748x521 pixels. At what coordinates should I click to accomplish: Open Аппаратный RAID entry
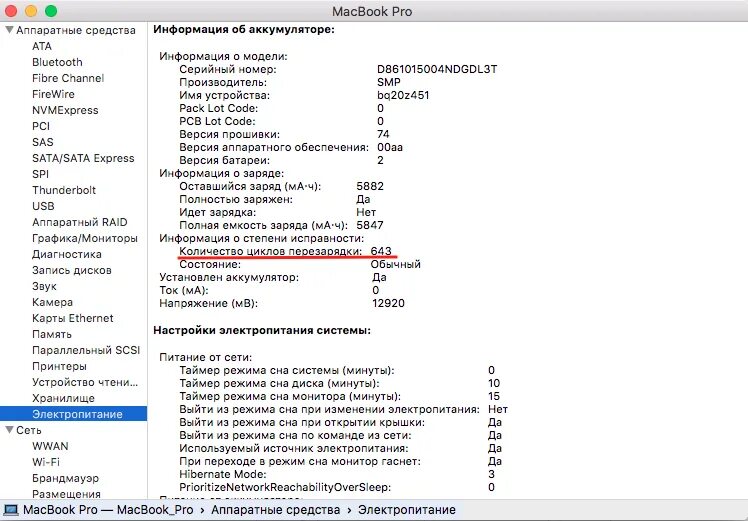pos(80,222)
